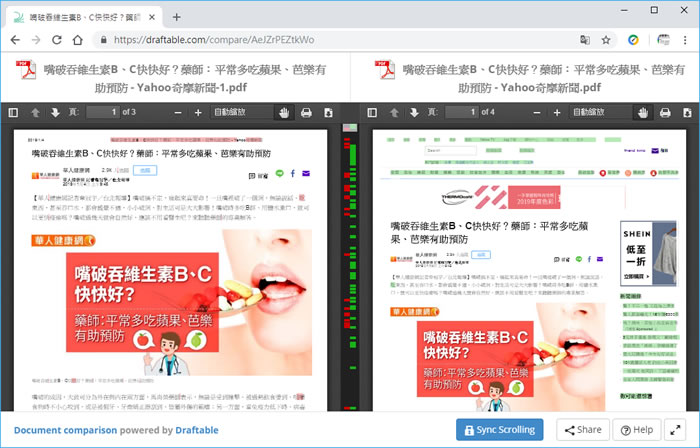Go to browser home page
The width and height of the screenshot is (700, 448).
78,40
